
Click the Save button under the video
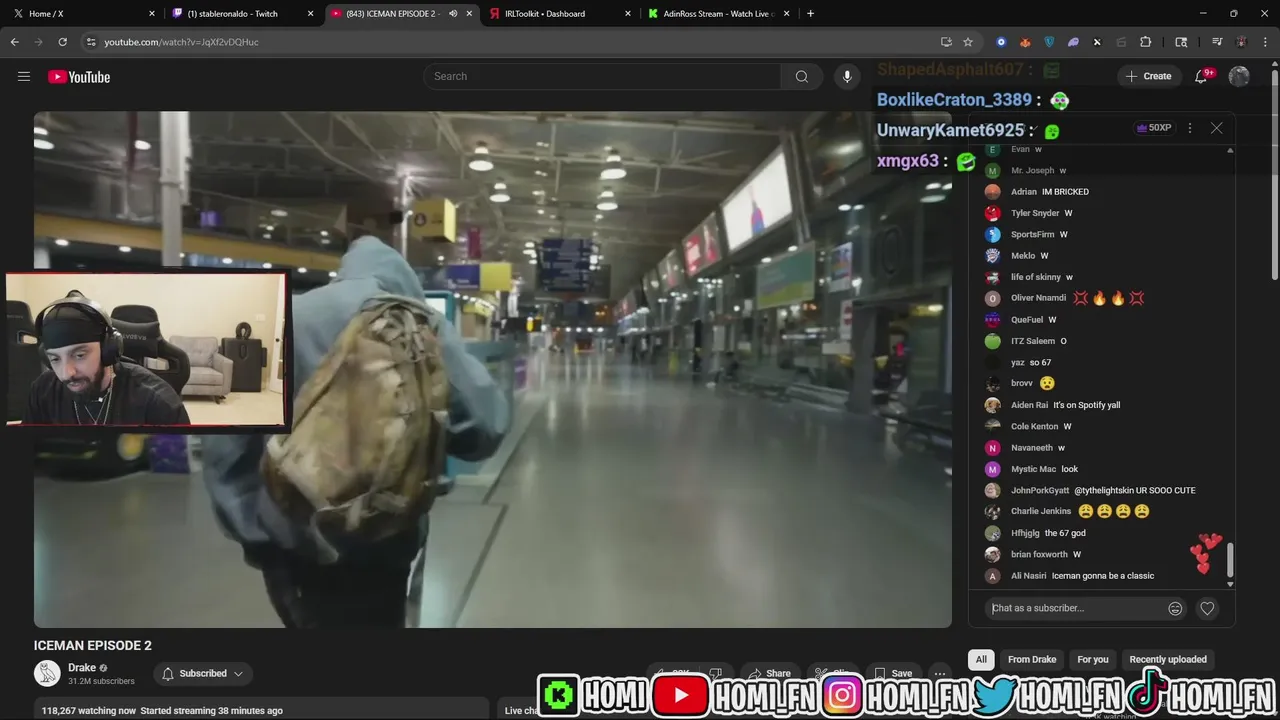coord(892,673)
